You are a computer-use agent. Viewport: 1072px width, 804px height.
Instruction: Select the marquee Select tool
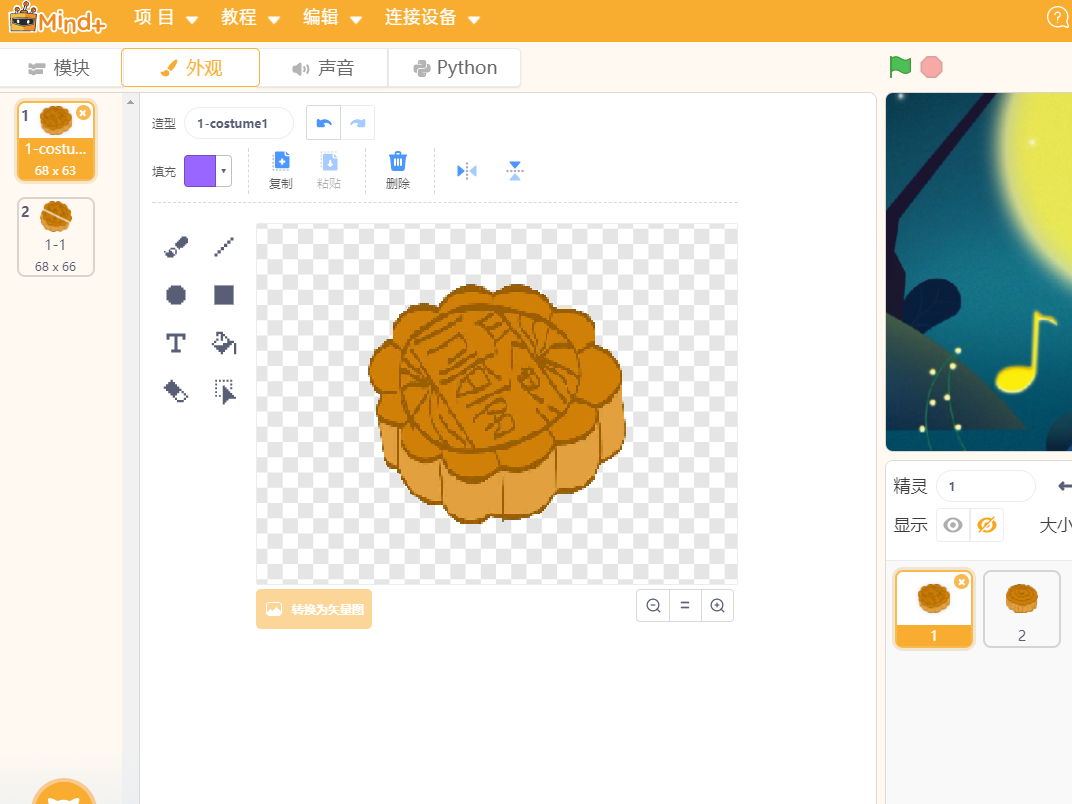pyautogui.click(x=224, y=391)
